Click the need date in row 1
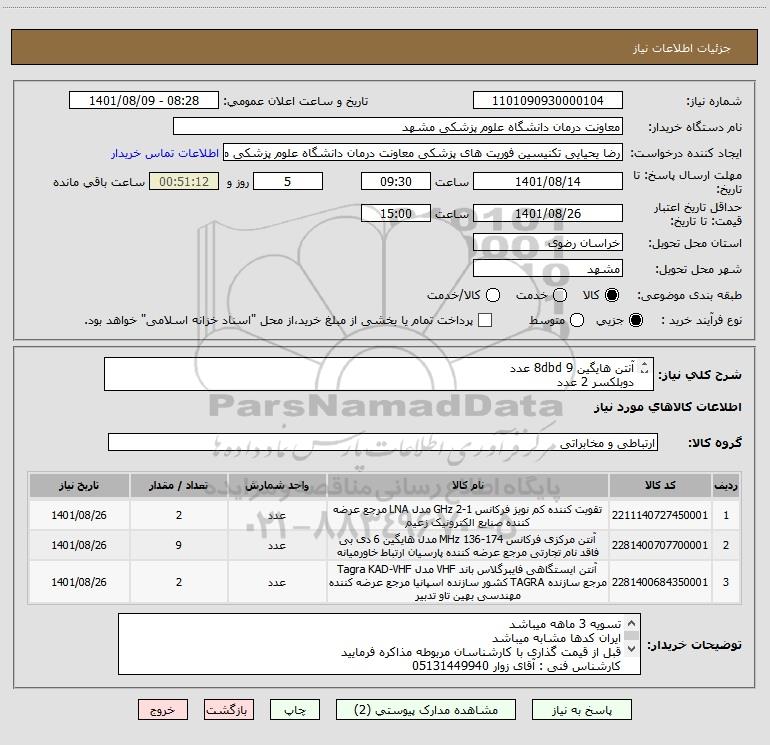Image resolution: width=770 pixels, height=745 pixels. coord(79,516)
